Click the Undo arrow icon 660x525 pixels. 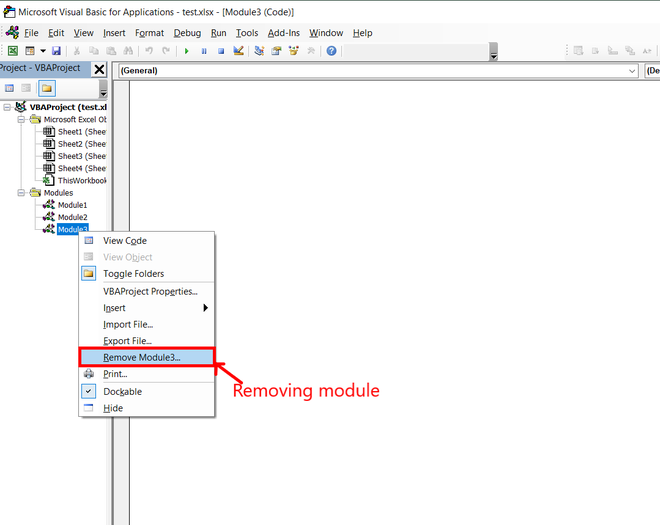[149, 51]
